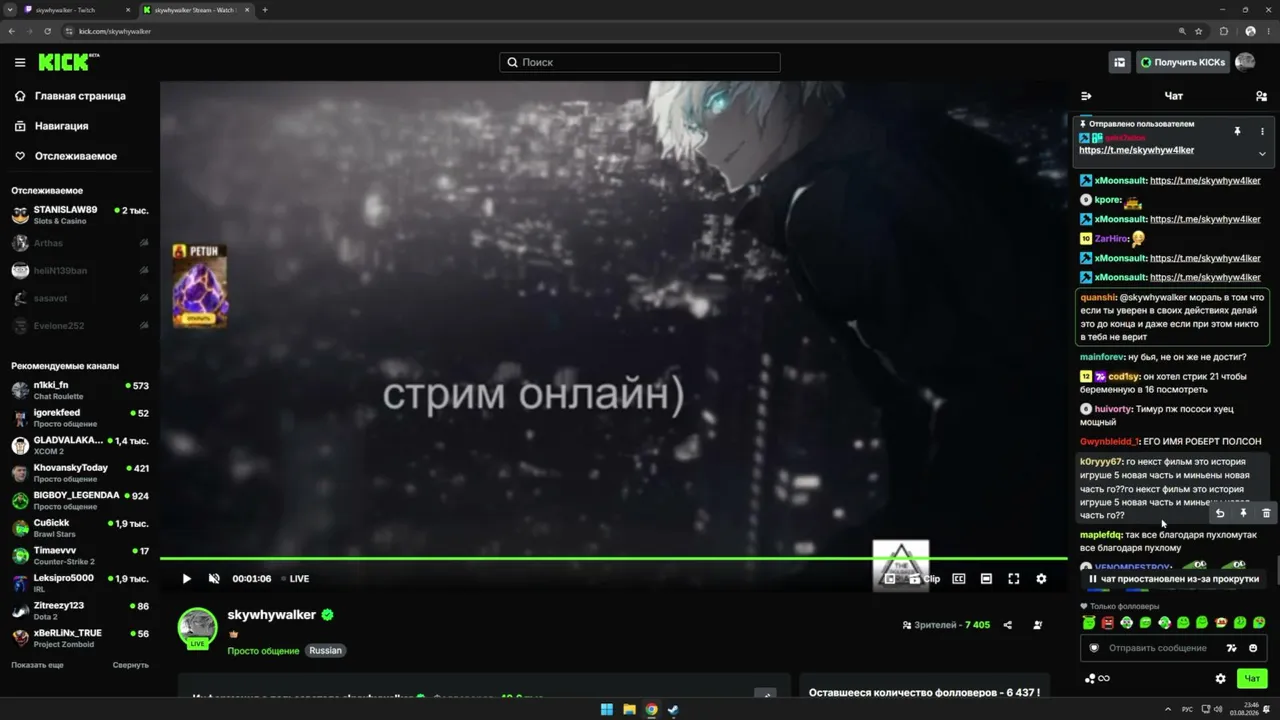Reply to hovered k0ryyy67 message

point(1219,513)
